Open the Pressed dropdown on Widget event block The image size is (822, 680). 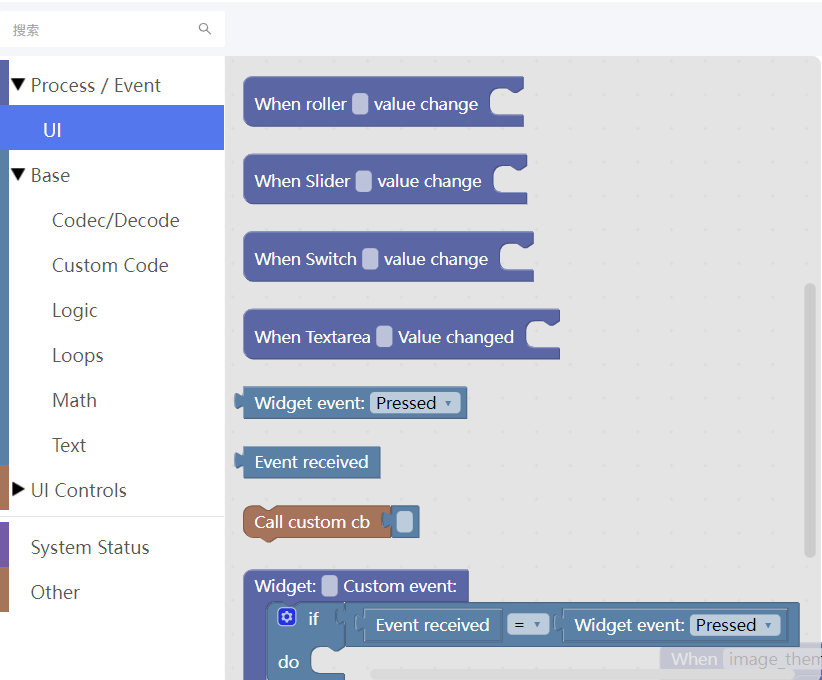point(416,402)
